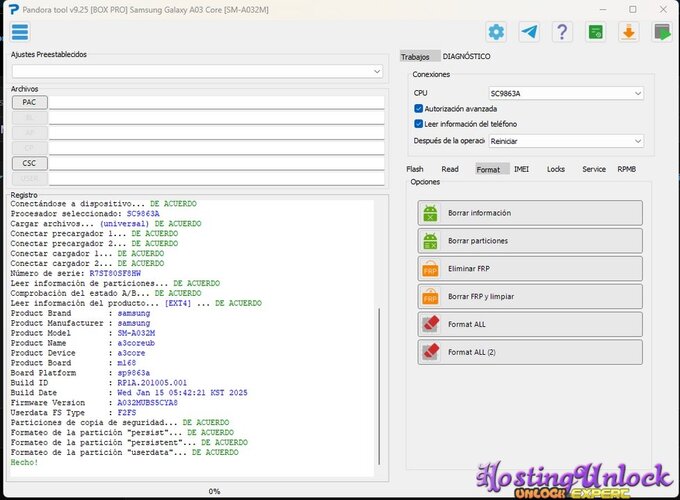Click the green screenshot tool icon

coord(595,32)
